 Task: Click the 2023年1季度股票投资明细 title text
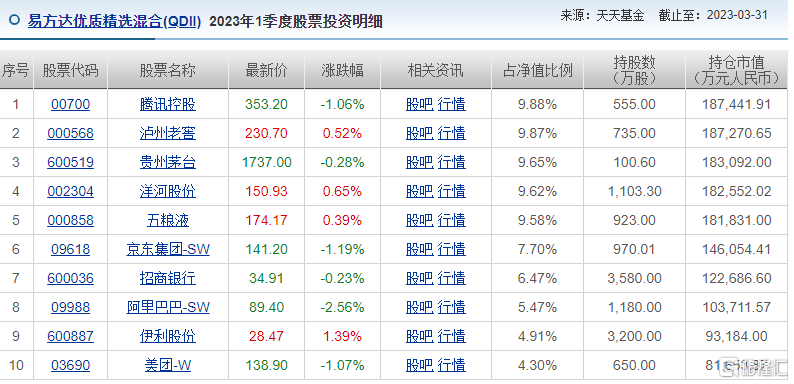coord(296,22)
